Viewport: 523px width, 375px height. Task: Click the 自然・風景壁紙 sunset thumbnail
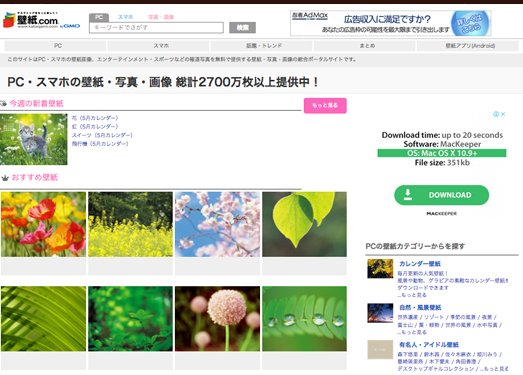pos(380,313)
